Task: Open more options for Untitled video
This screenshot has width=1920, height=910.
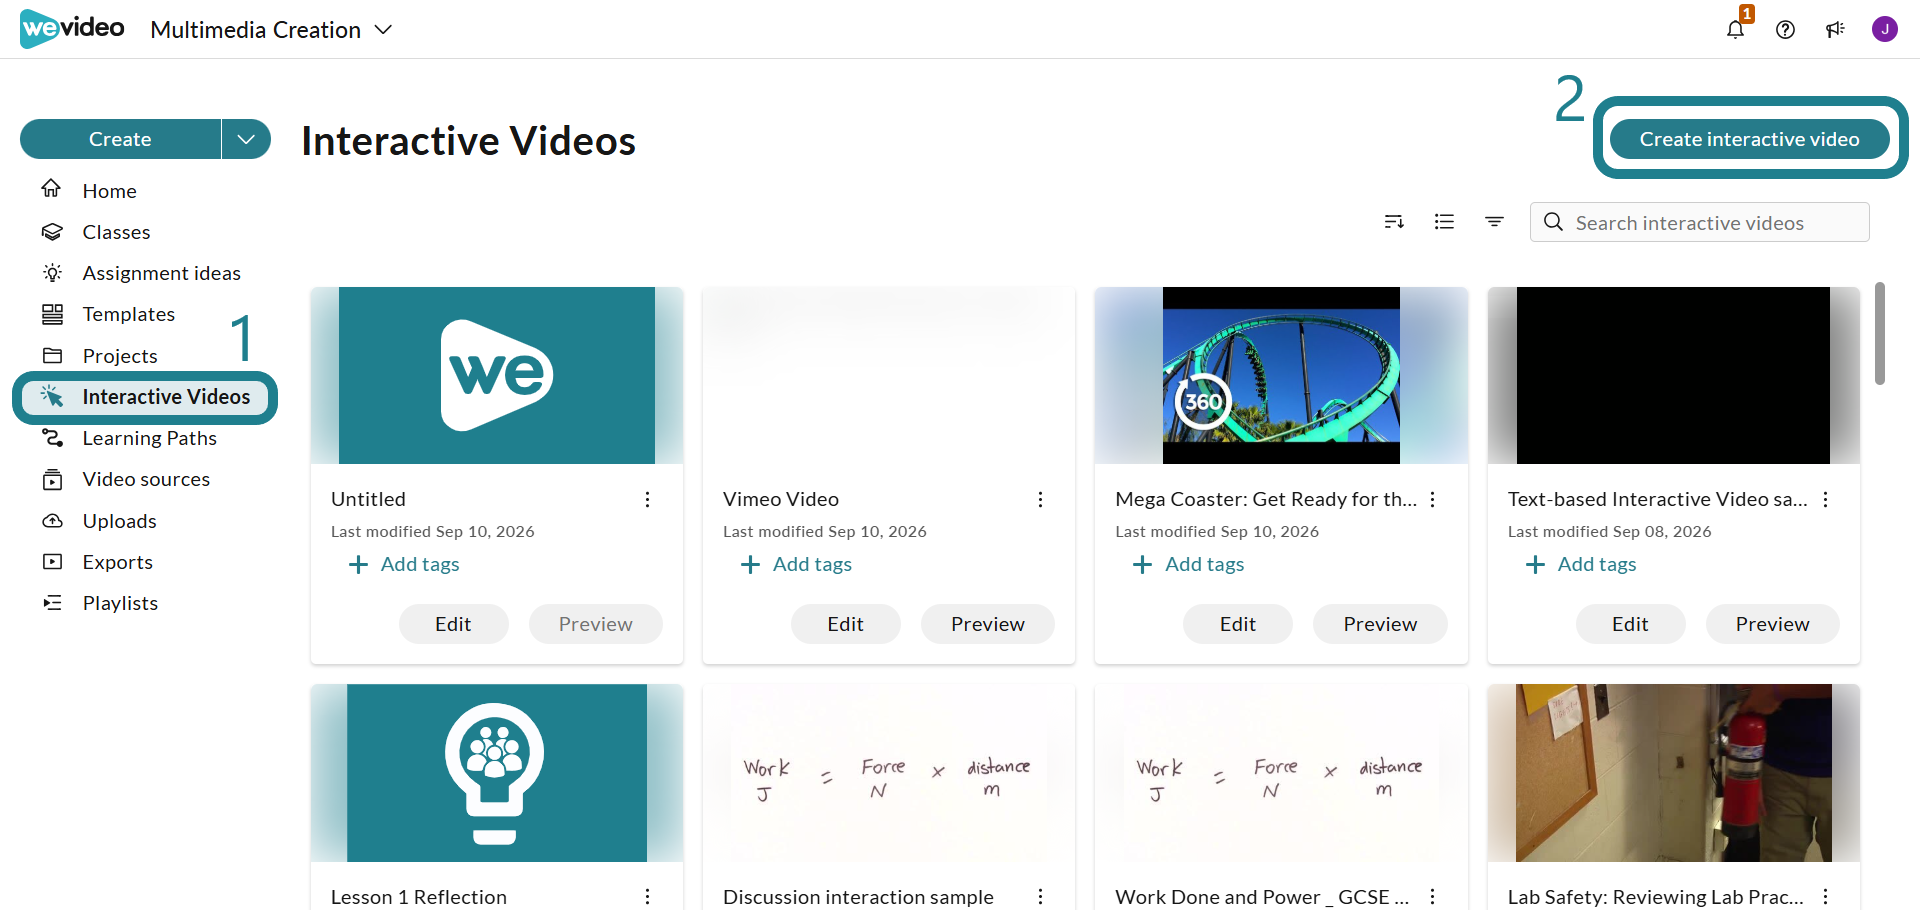Action: [647, 499]
